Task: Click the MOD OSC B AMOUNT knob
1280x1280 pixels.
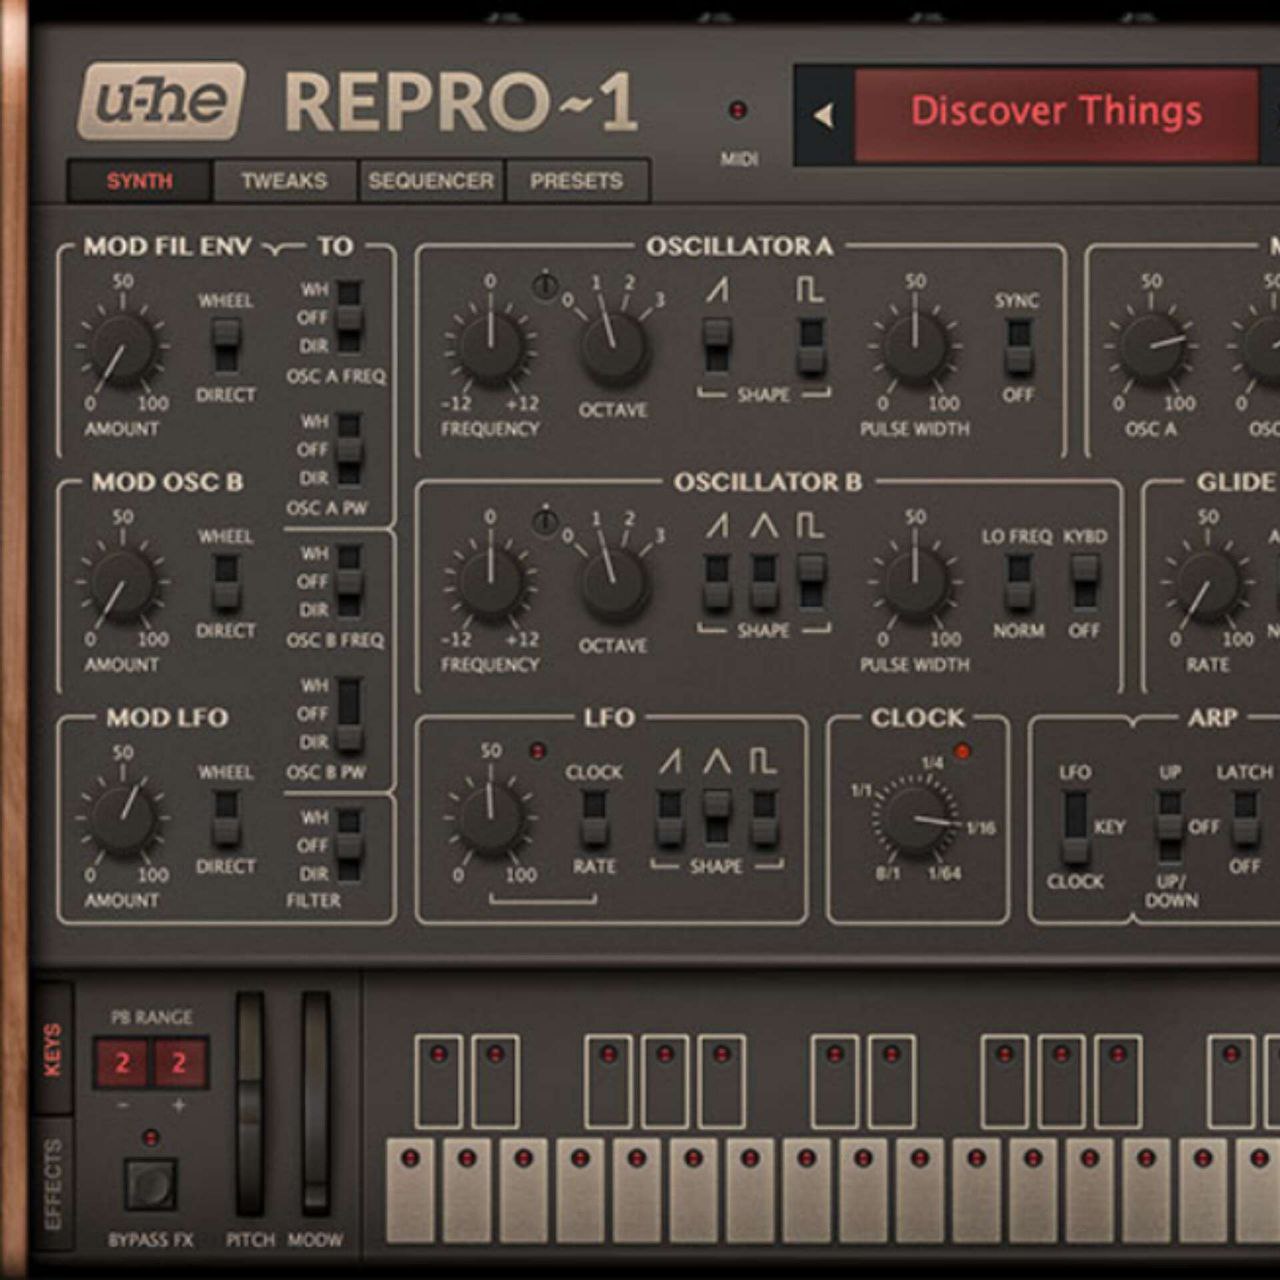Action: (x=123, y=584)
